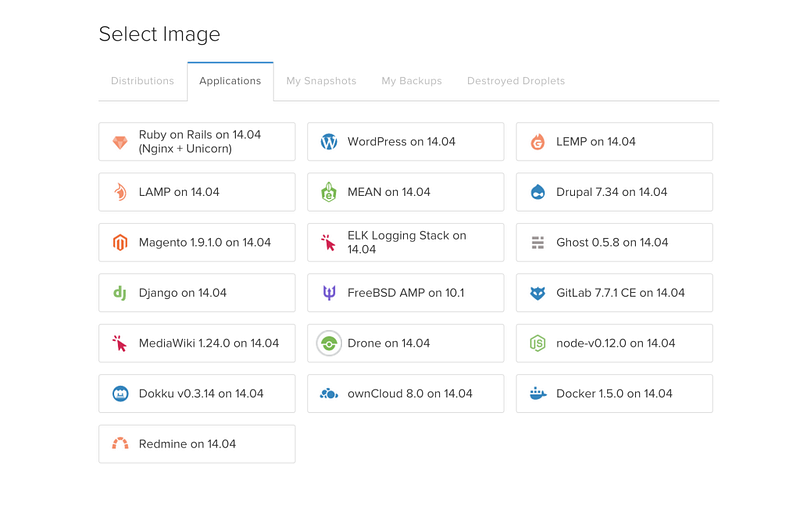Image resolution: width=800 pixels, height=505 pixels.
Task: Click the LEMP flame icon
Action: (538, 142)
